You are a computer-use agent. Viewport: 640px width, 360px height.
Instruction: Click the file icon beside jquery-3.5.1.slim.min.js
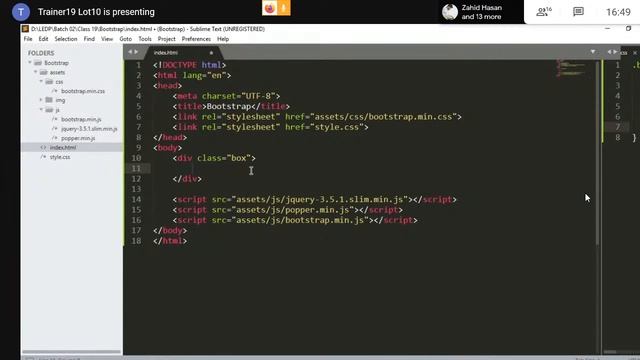[55, 129]
